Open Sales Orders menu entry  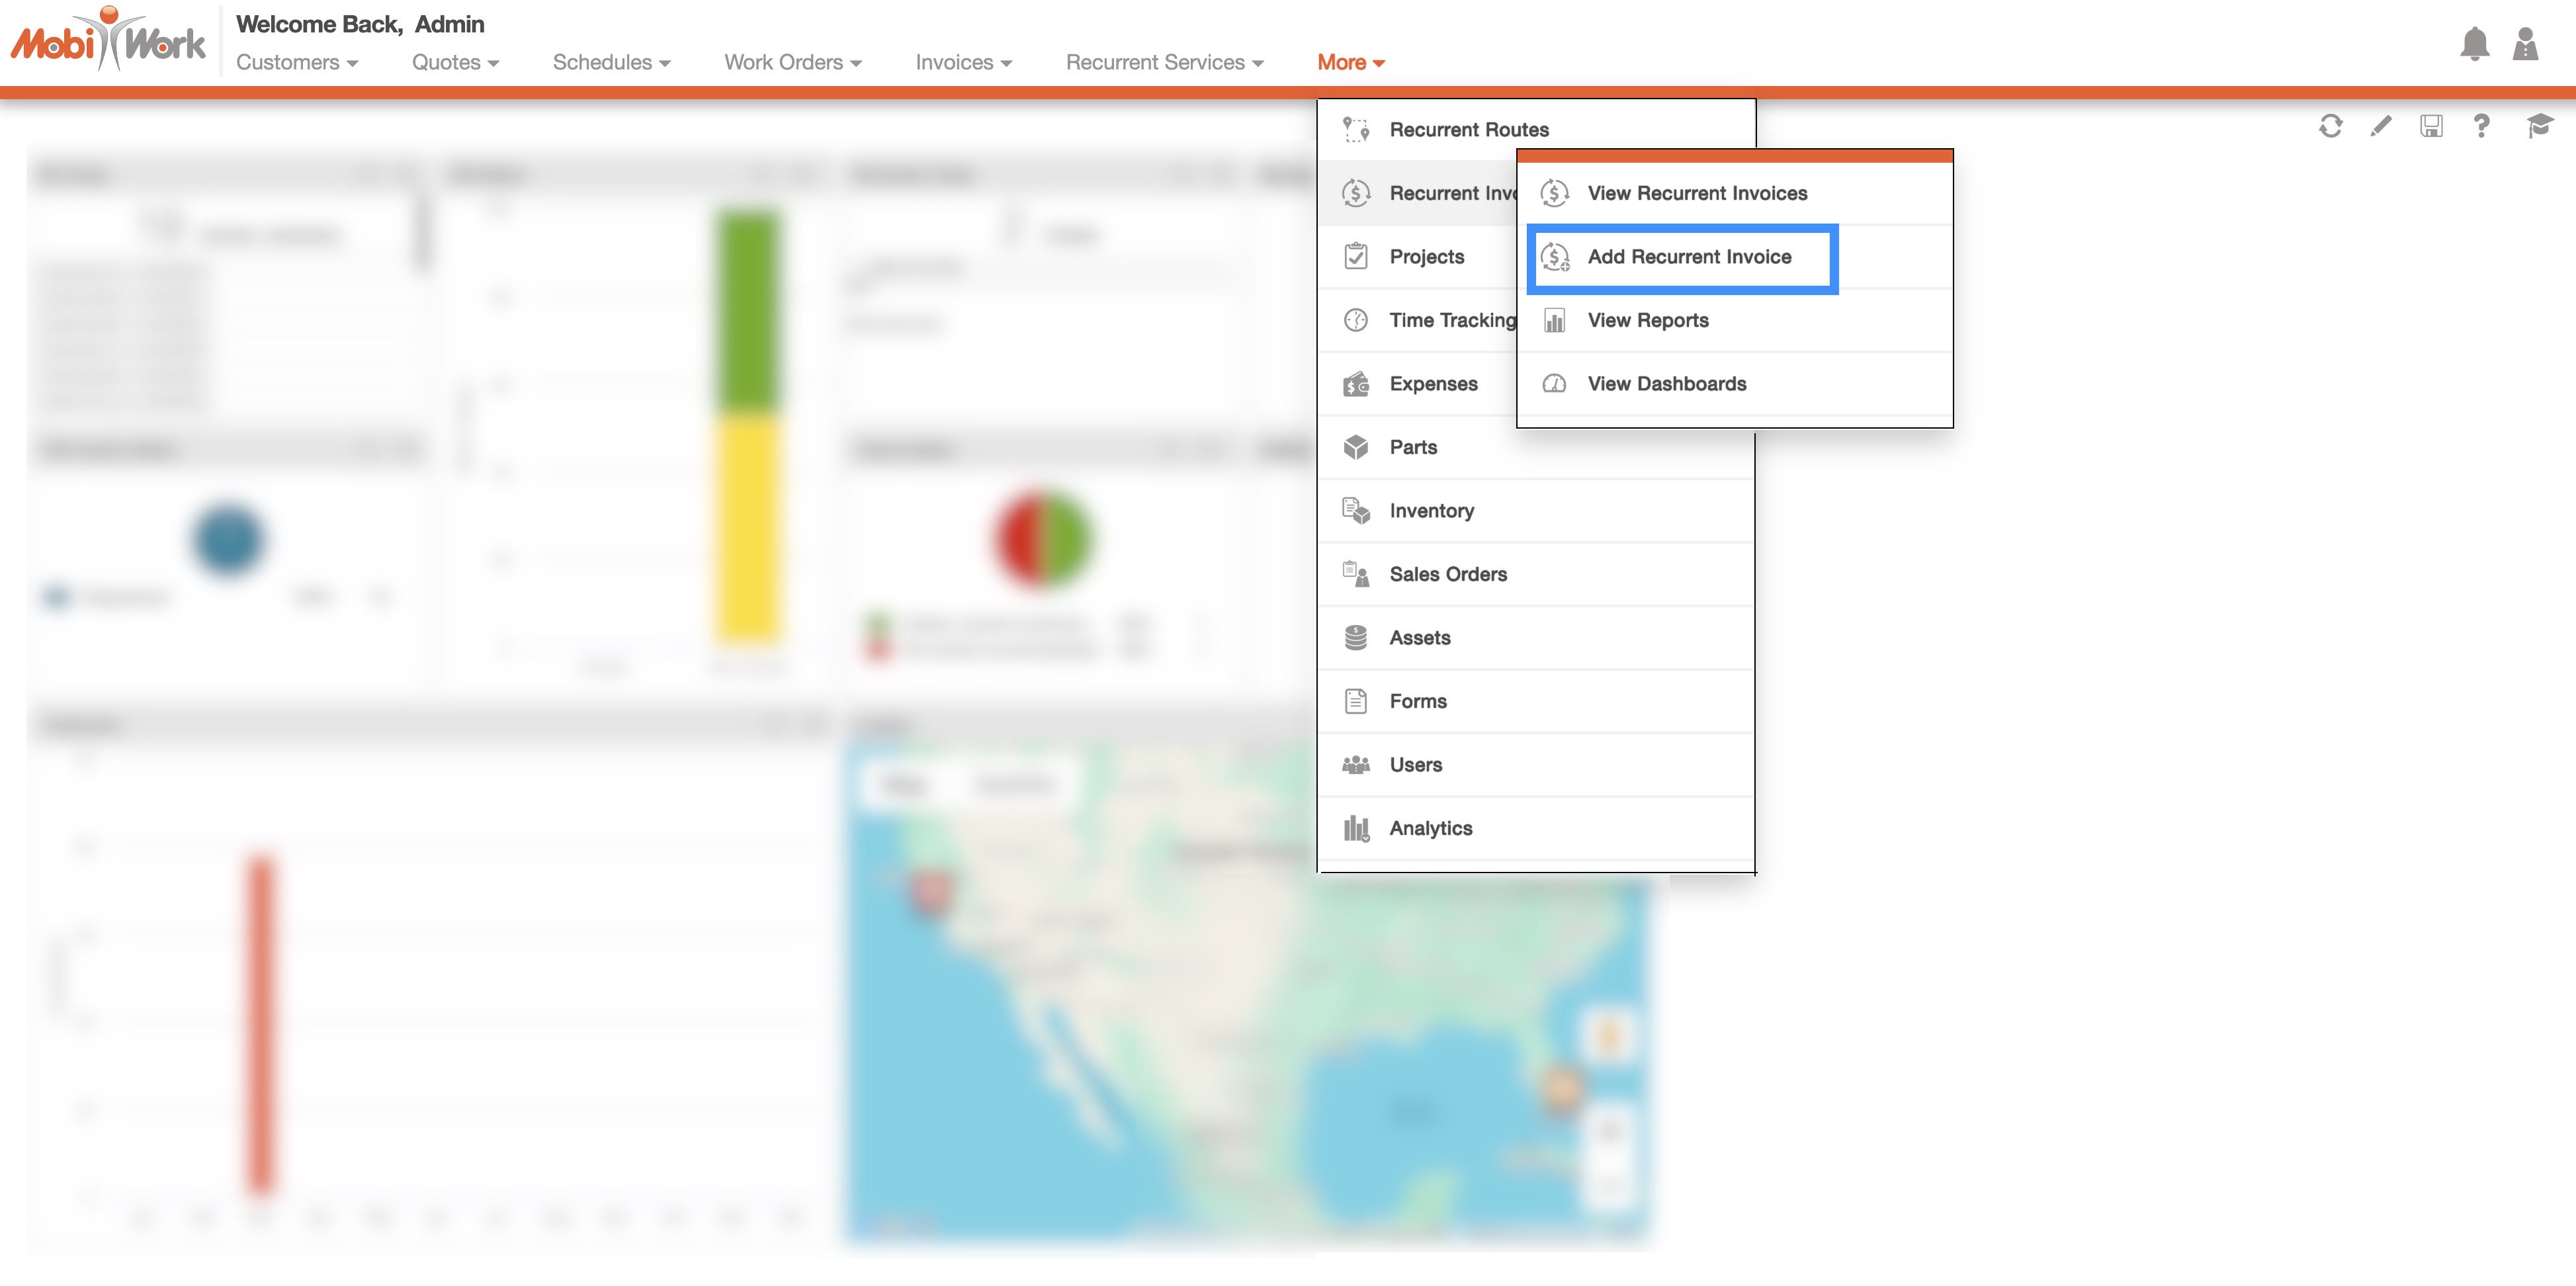pyautogui.click(x=1447, y=574)
